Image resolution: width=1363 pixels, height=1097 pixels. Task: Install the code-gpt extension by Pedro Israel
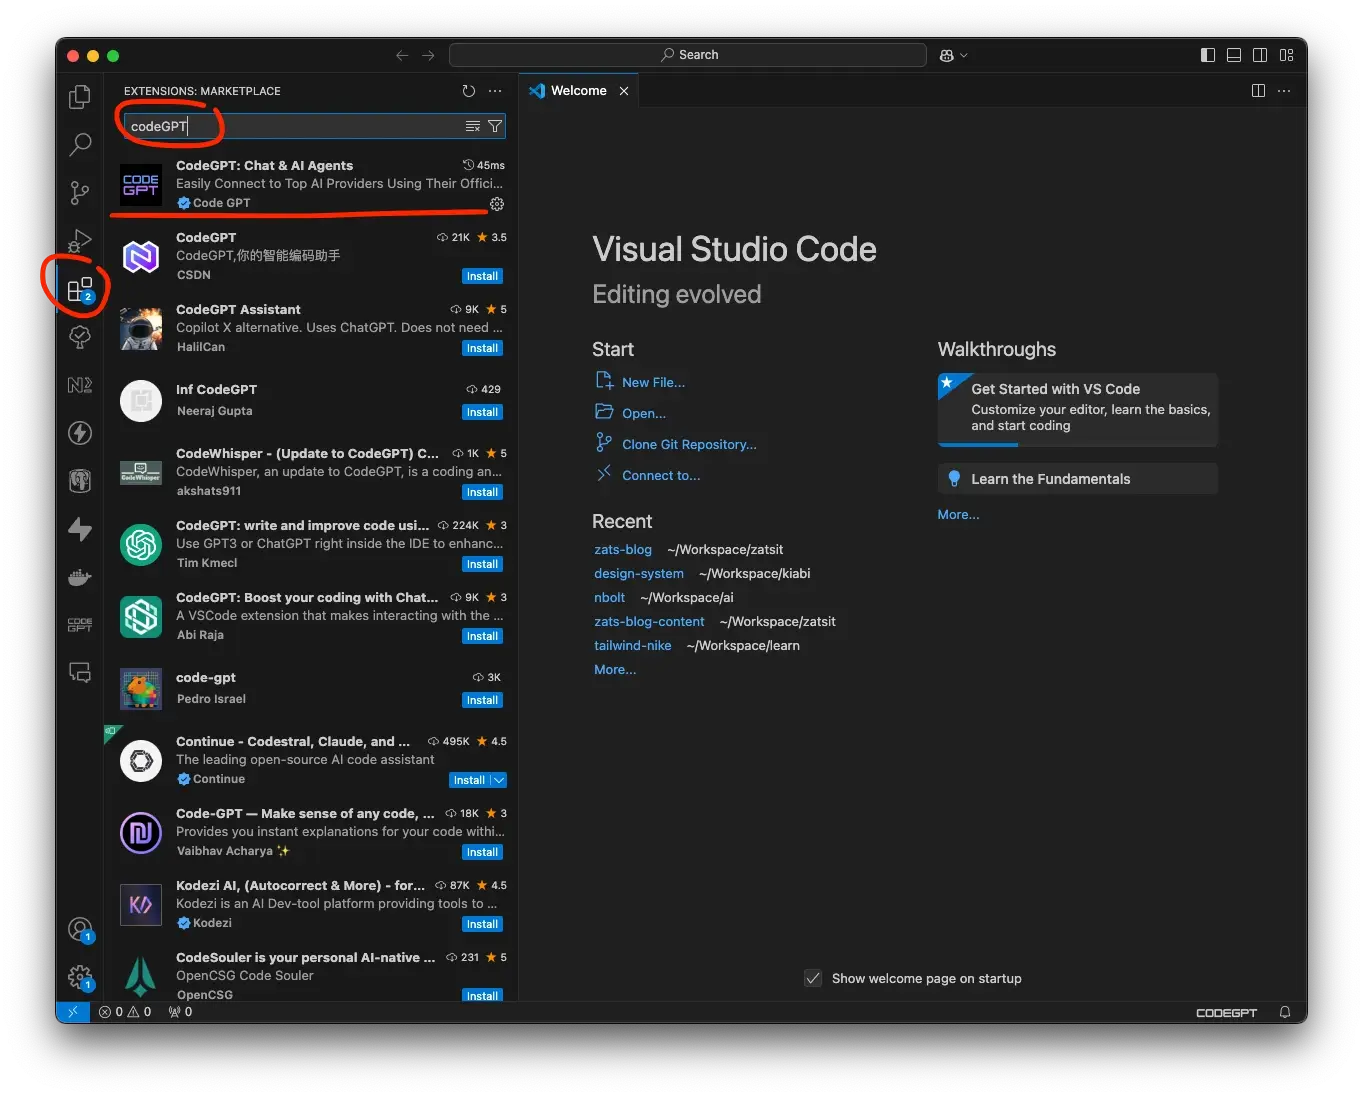(x=482, y=700)
